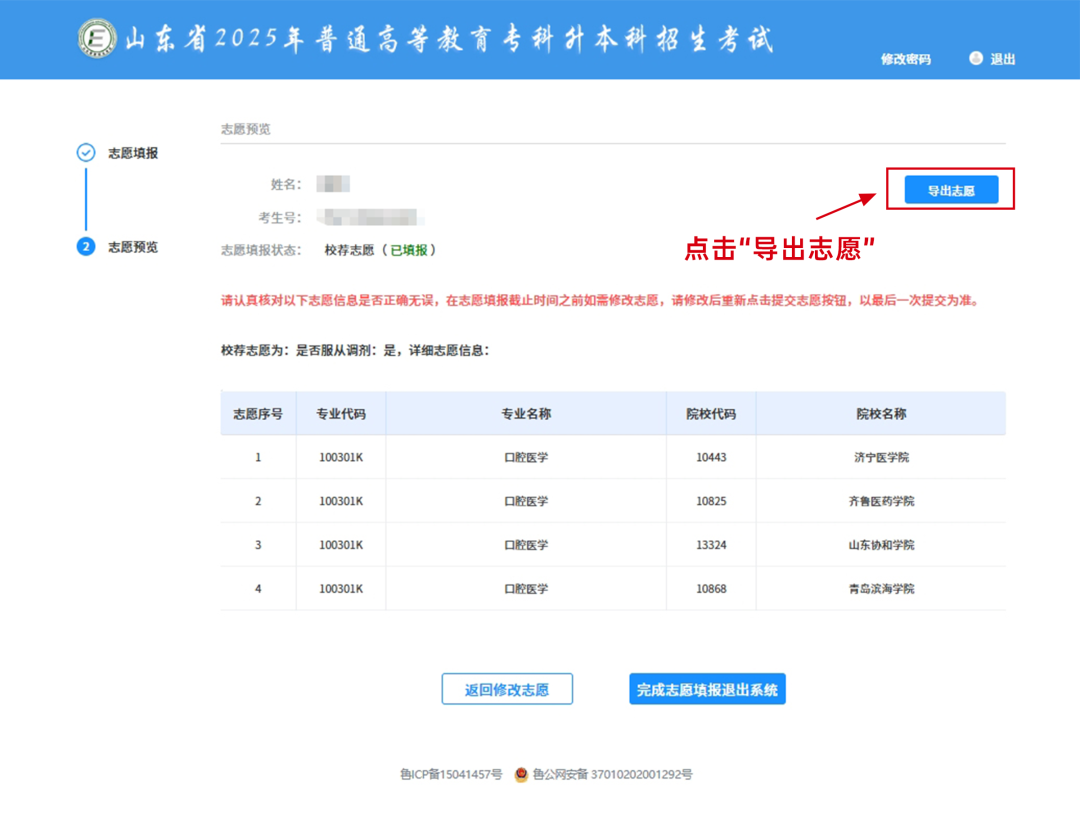Viewport: 1080px width, 826px height.
Task: Click the school emblem logo in the header
Action: pos(96,36)
